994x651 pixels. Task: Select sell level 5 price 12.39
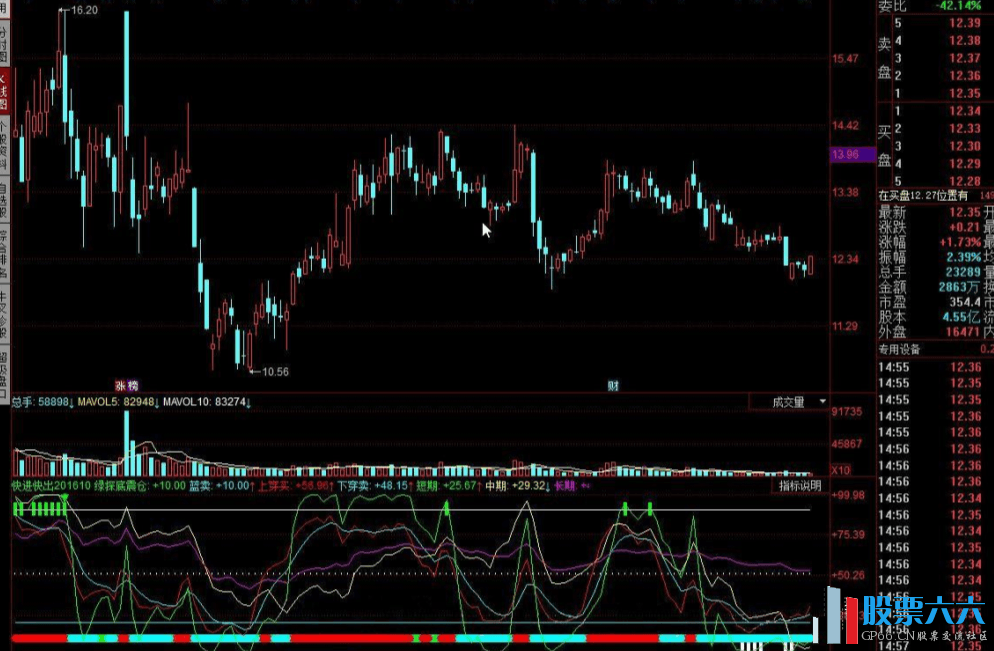coord(964,23)
